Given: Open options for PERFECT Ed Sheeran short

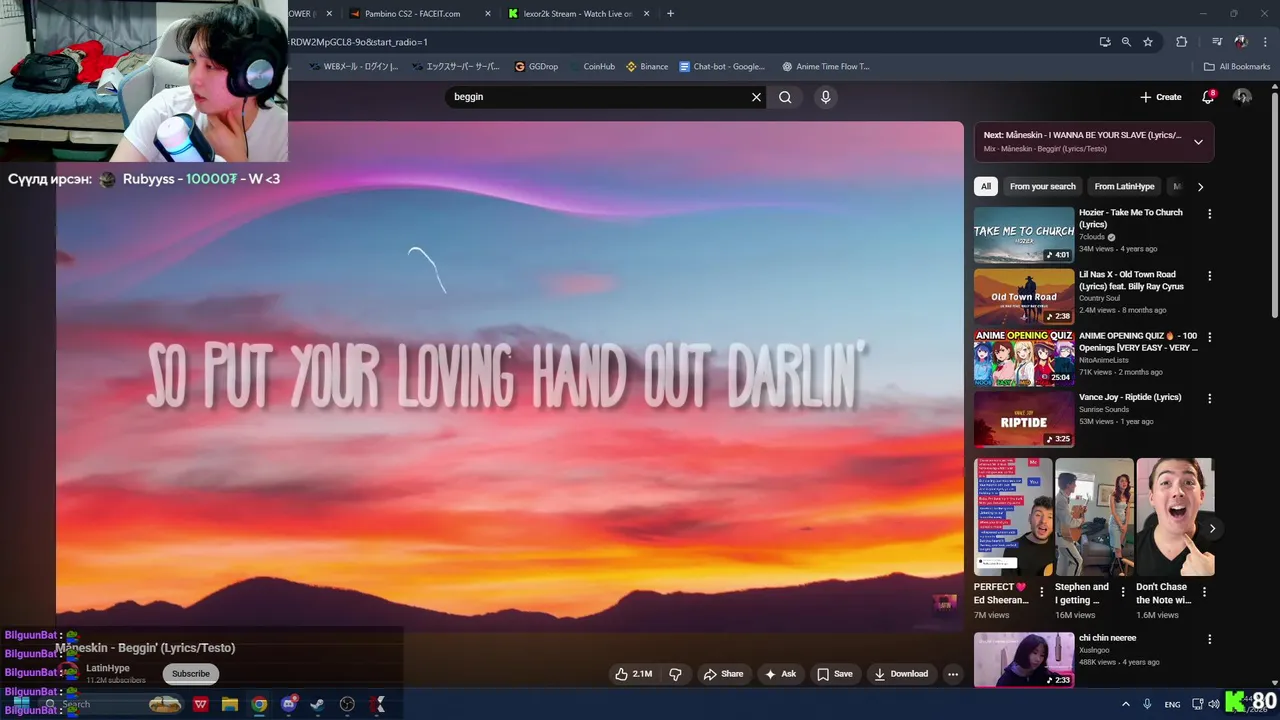Looking at the screenshot, I should (1042, 592).
